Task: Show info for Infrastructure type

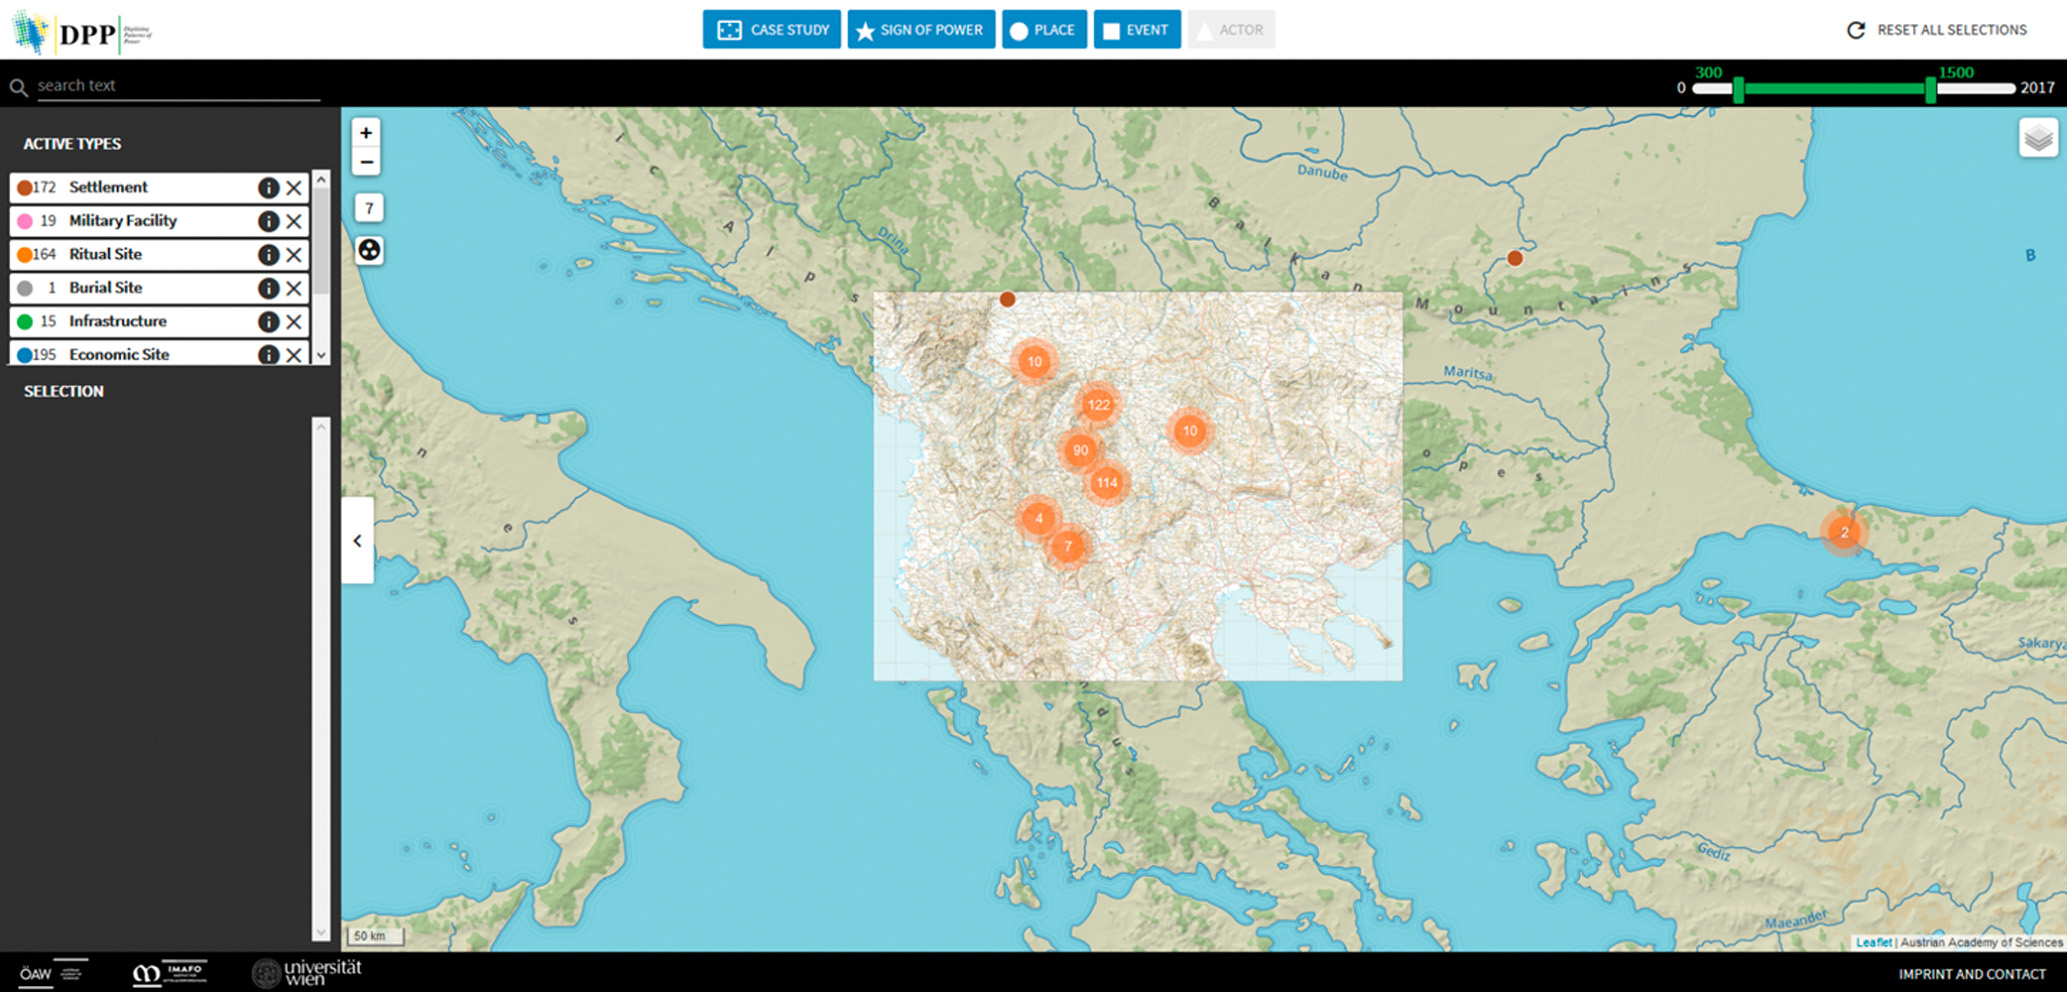Action: [x=268, y=322]
